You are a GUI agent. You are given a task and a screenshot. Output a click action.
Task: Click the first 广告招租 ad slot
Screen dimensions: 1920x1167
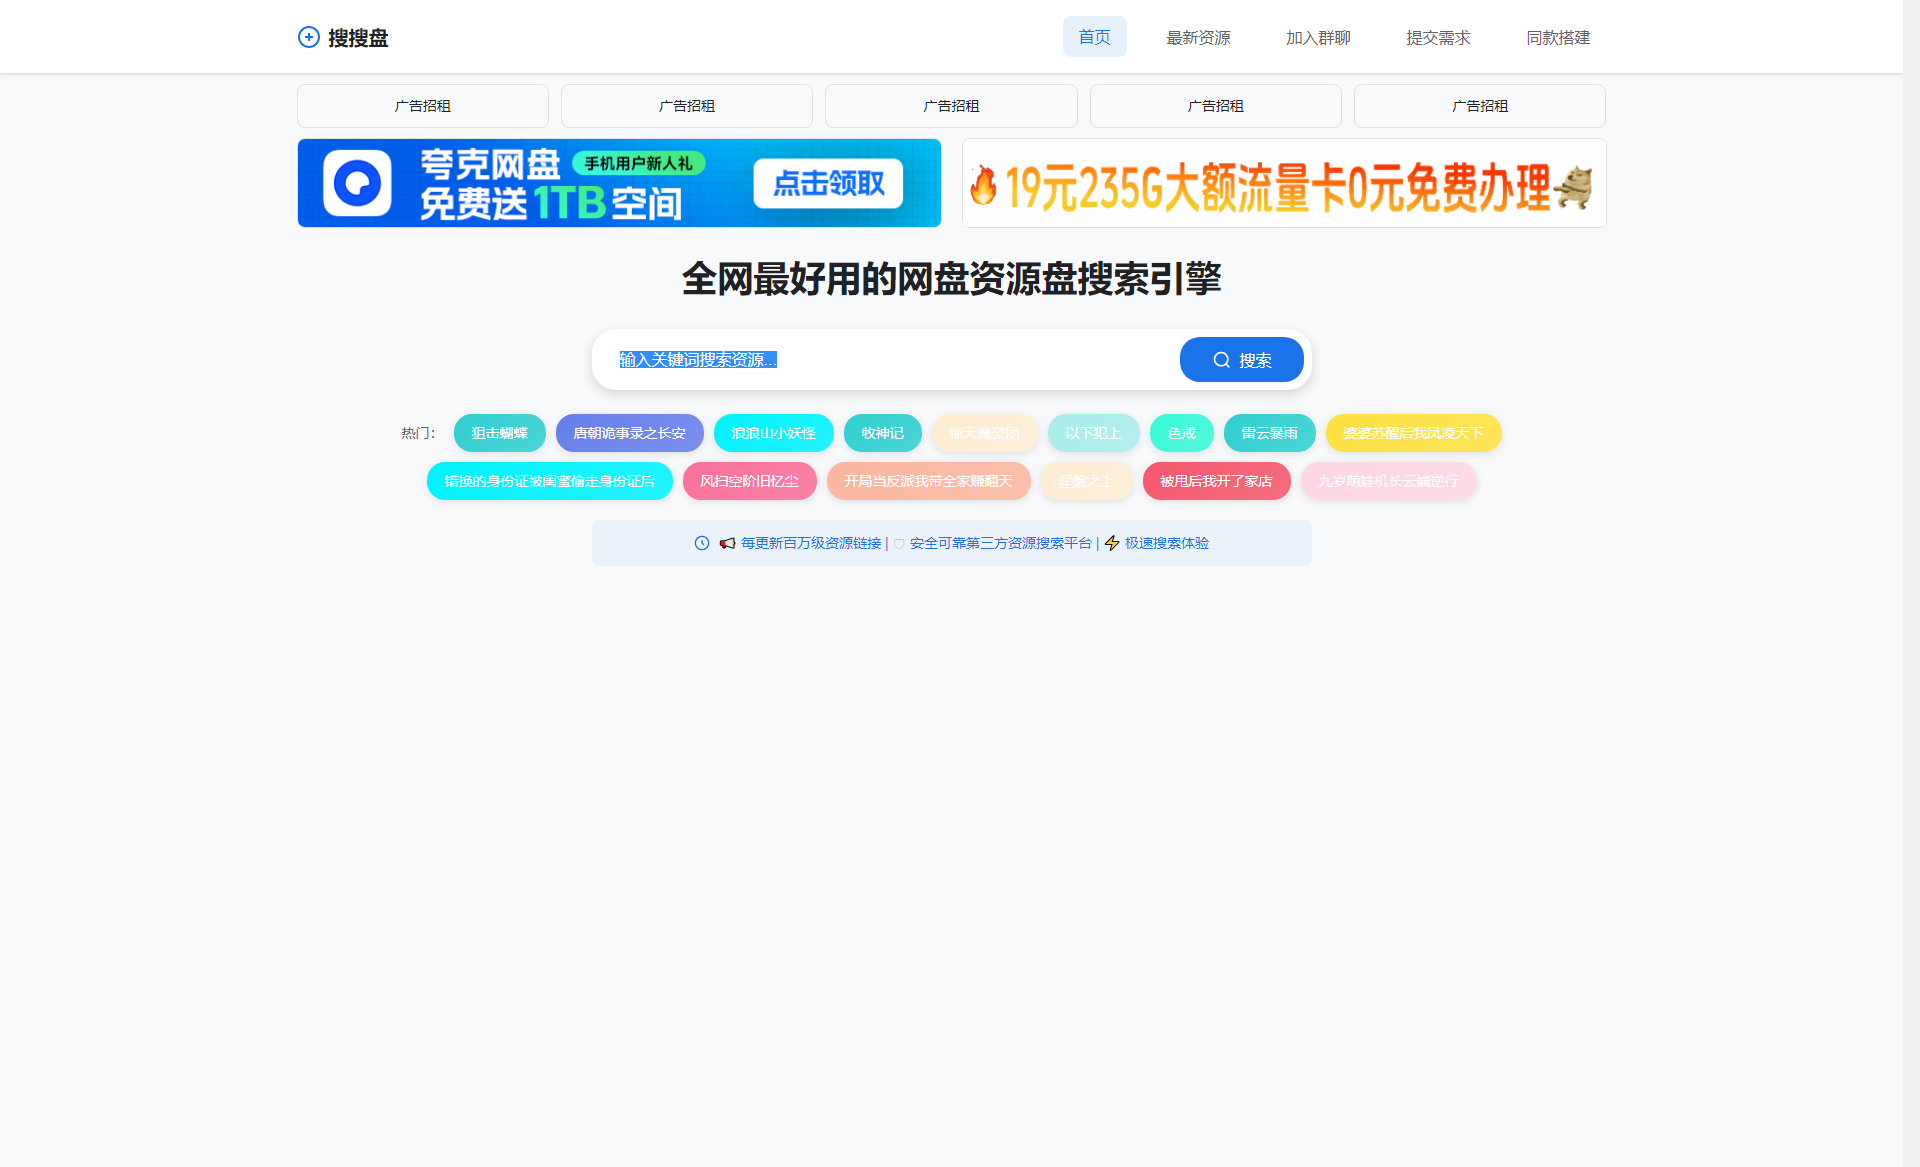[x=422, y=105]
